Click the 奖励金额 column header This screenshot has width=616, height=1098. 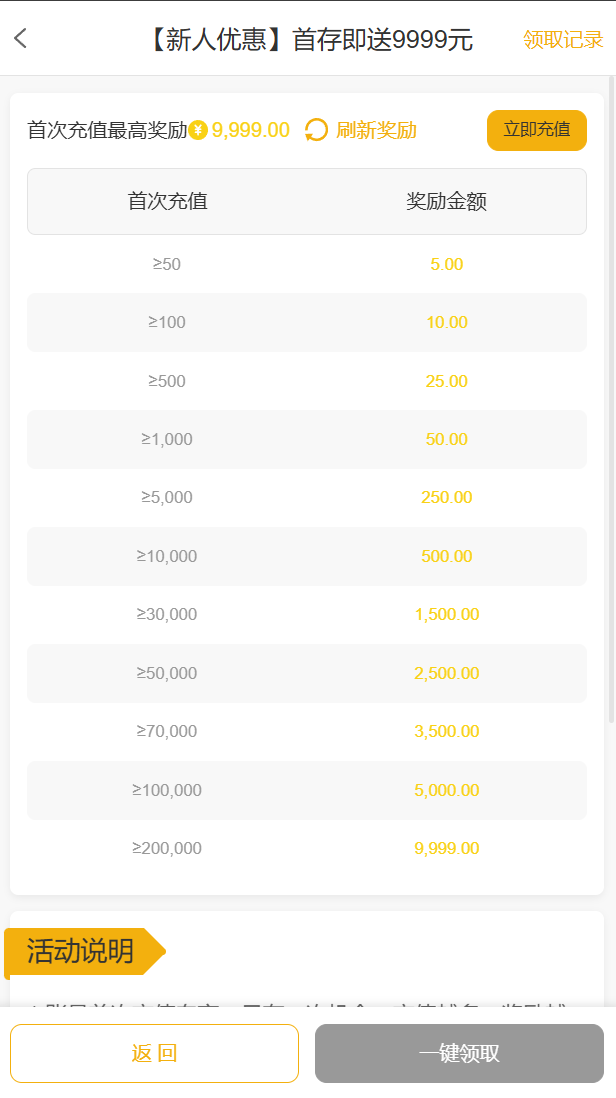(446, 201)
